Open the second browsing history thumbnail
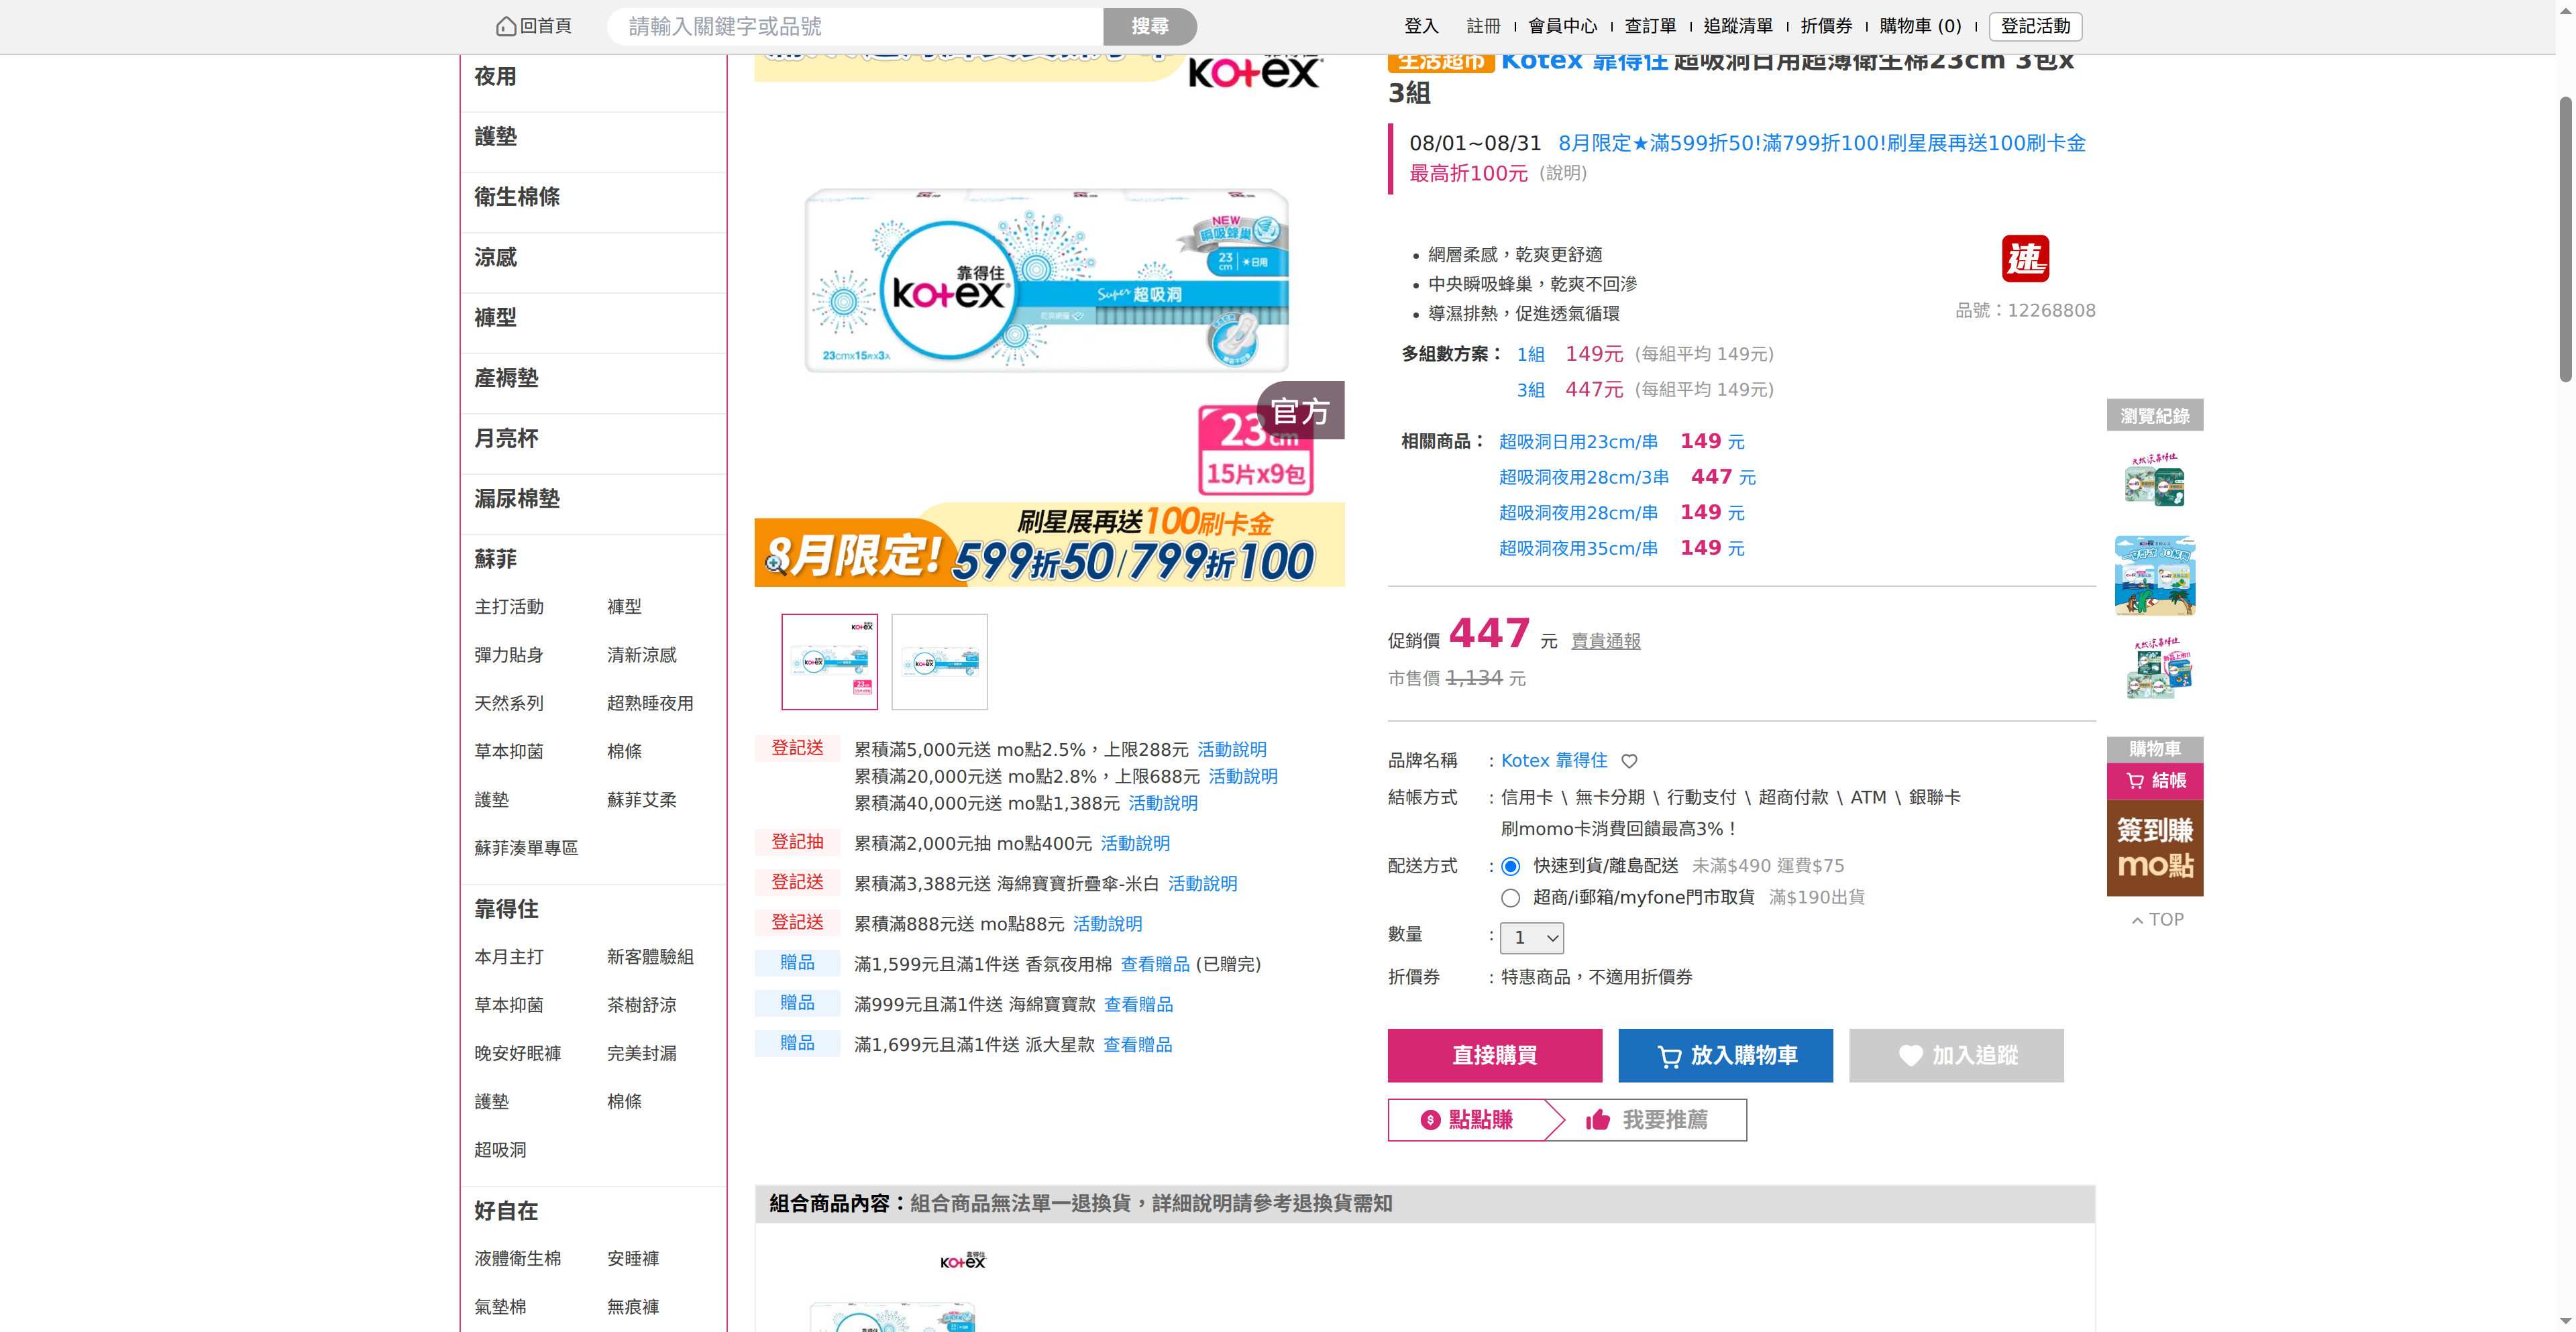Image resolution: width=2576 pixels, height=1332 pixels. coord(2155,575)
